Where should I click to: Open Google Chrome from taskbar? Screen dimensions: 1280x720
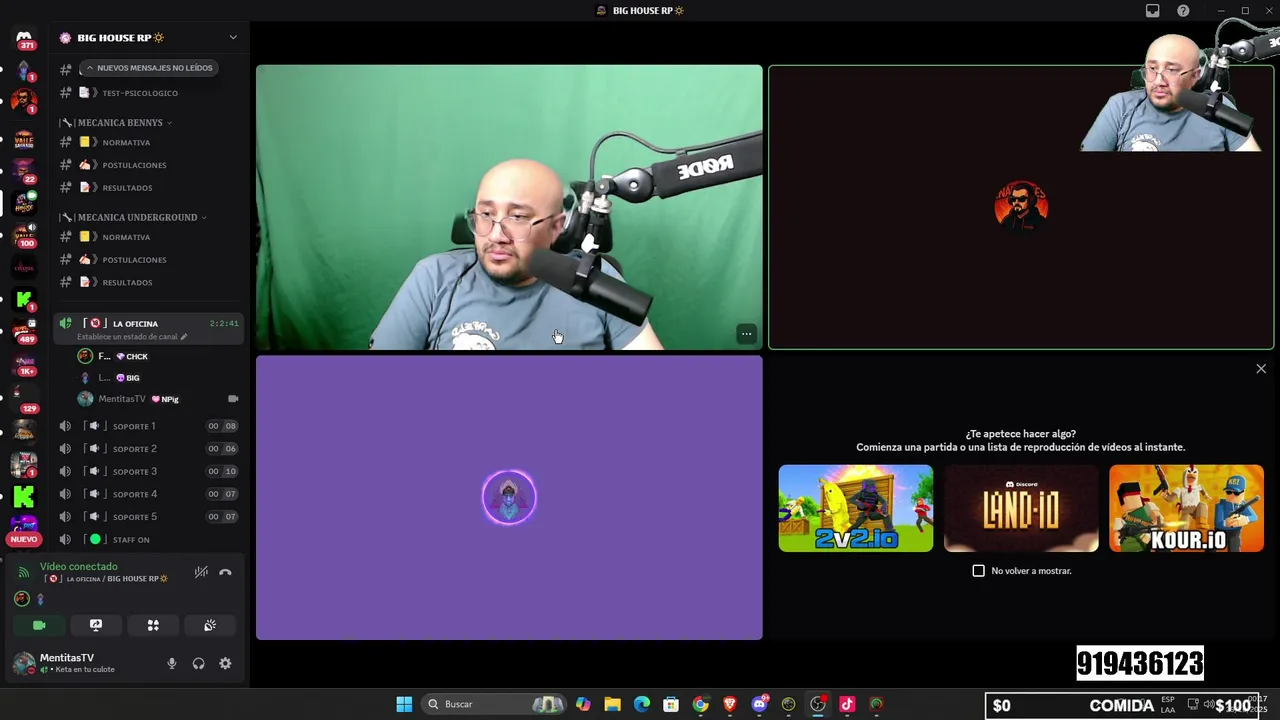pyautogui.click(x=700, y=704)
